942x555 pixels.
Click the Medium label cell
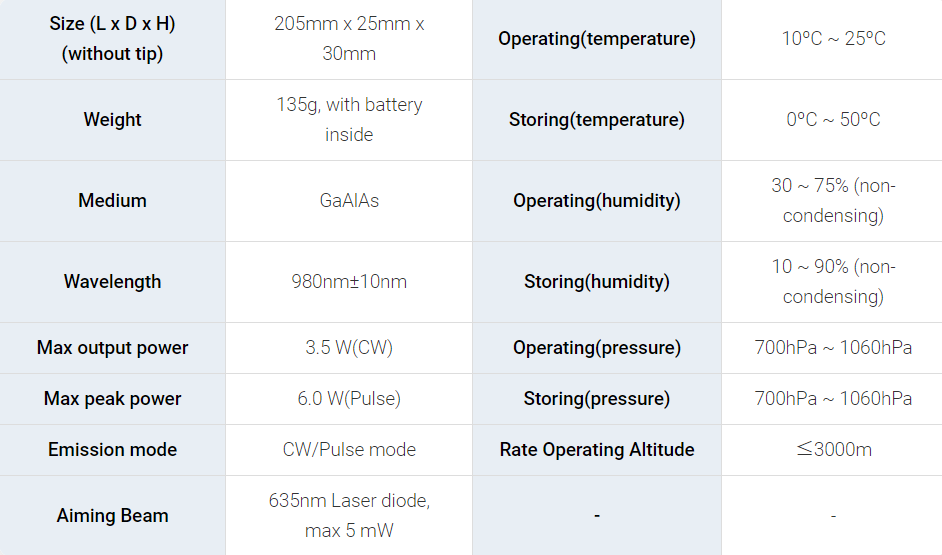(x=112, y=201)
